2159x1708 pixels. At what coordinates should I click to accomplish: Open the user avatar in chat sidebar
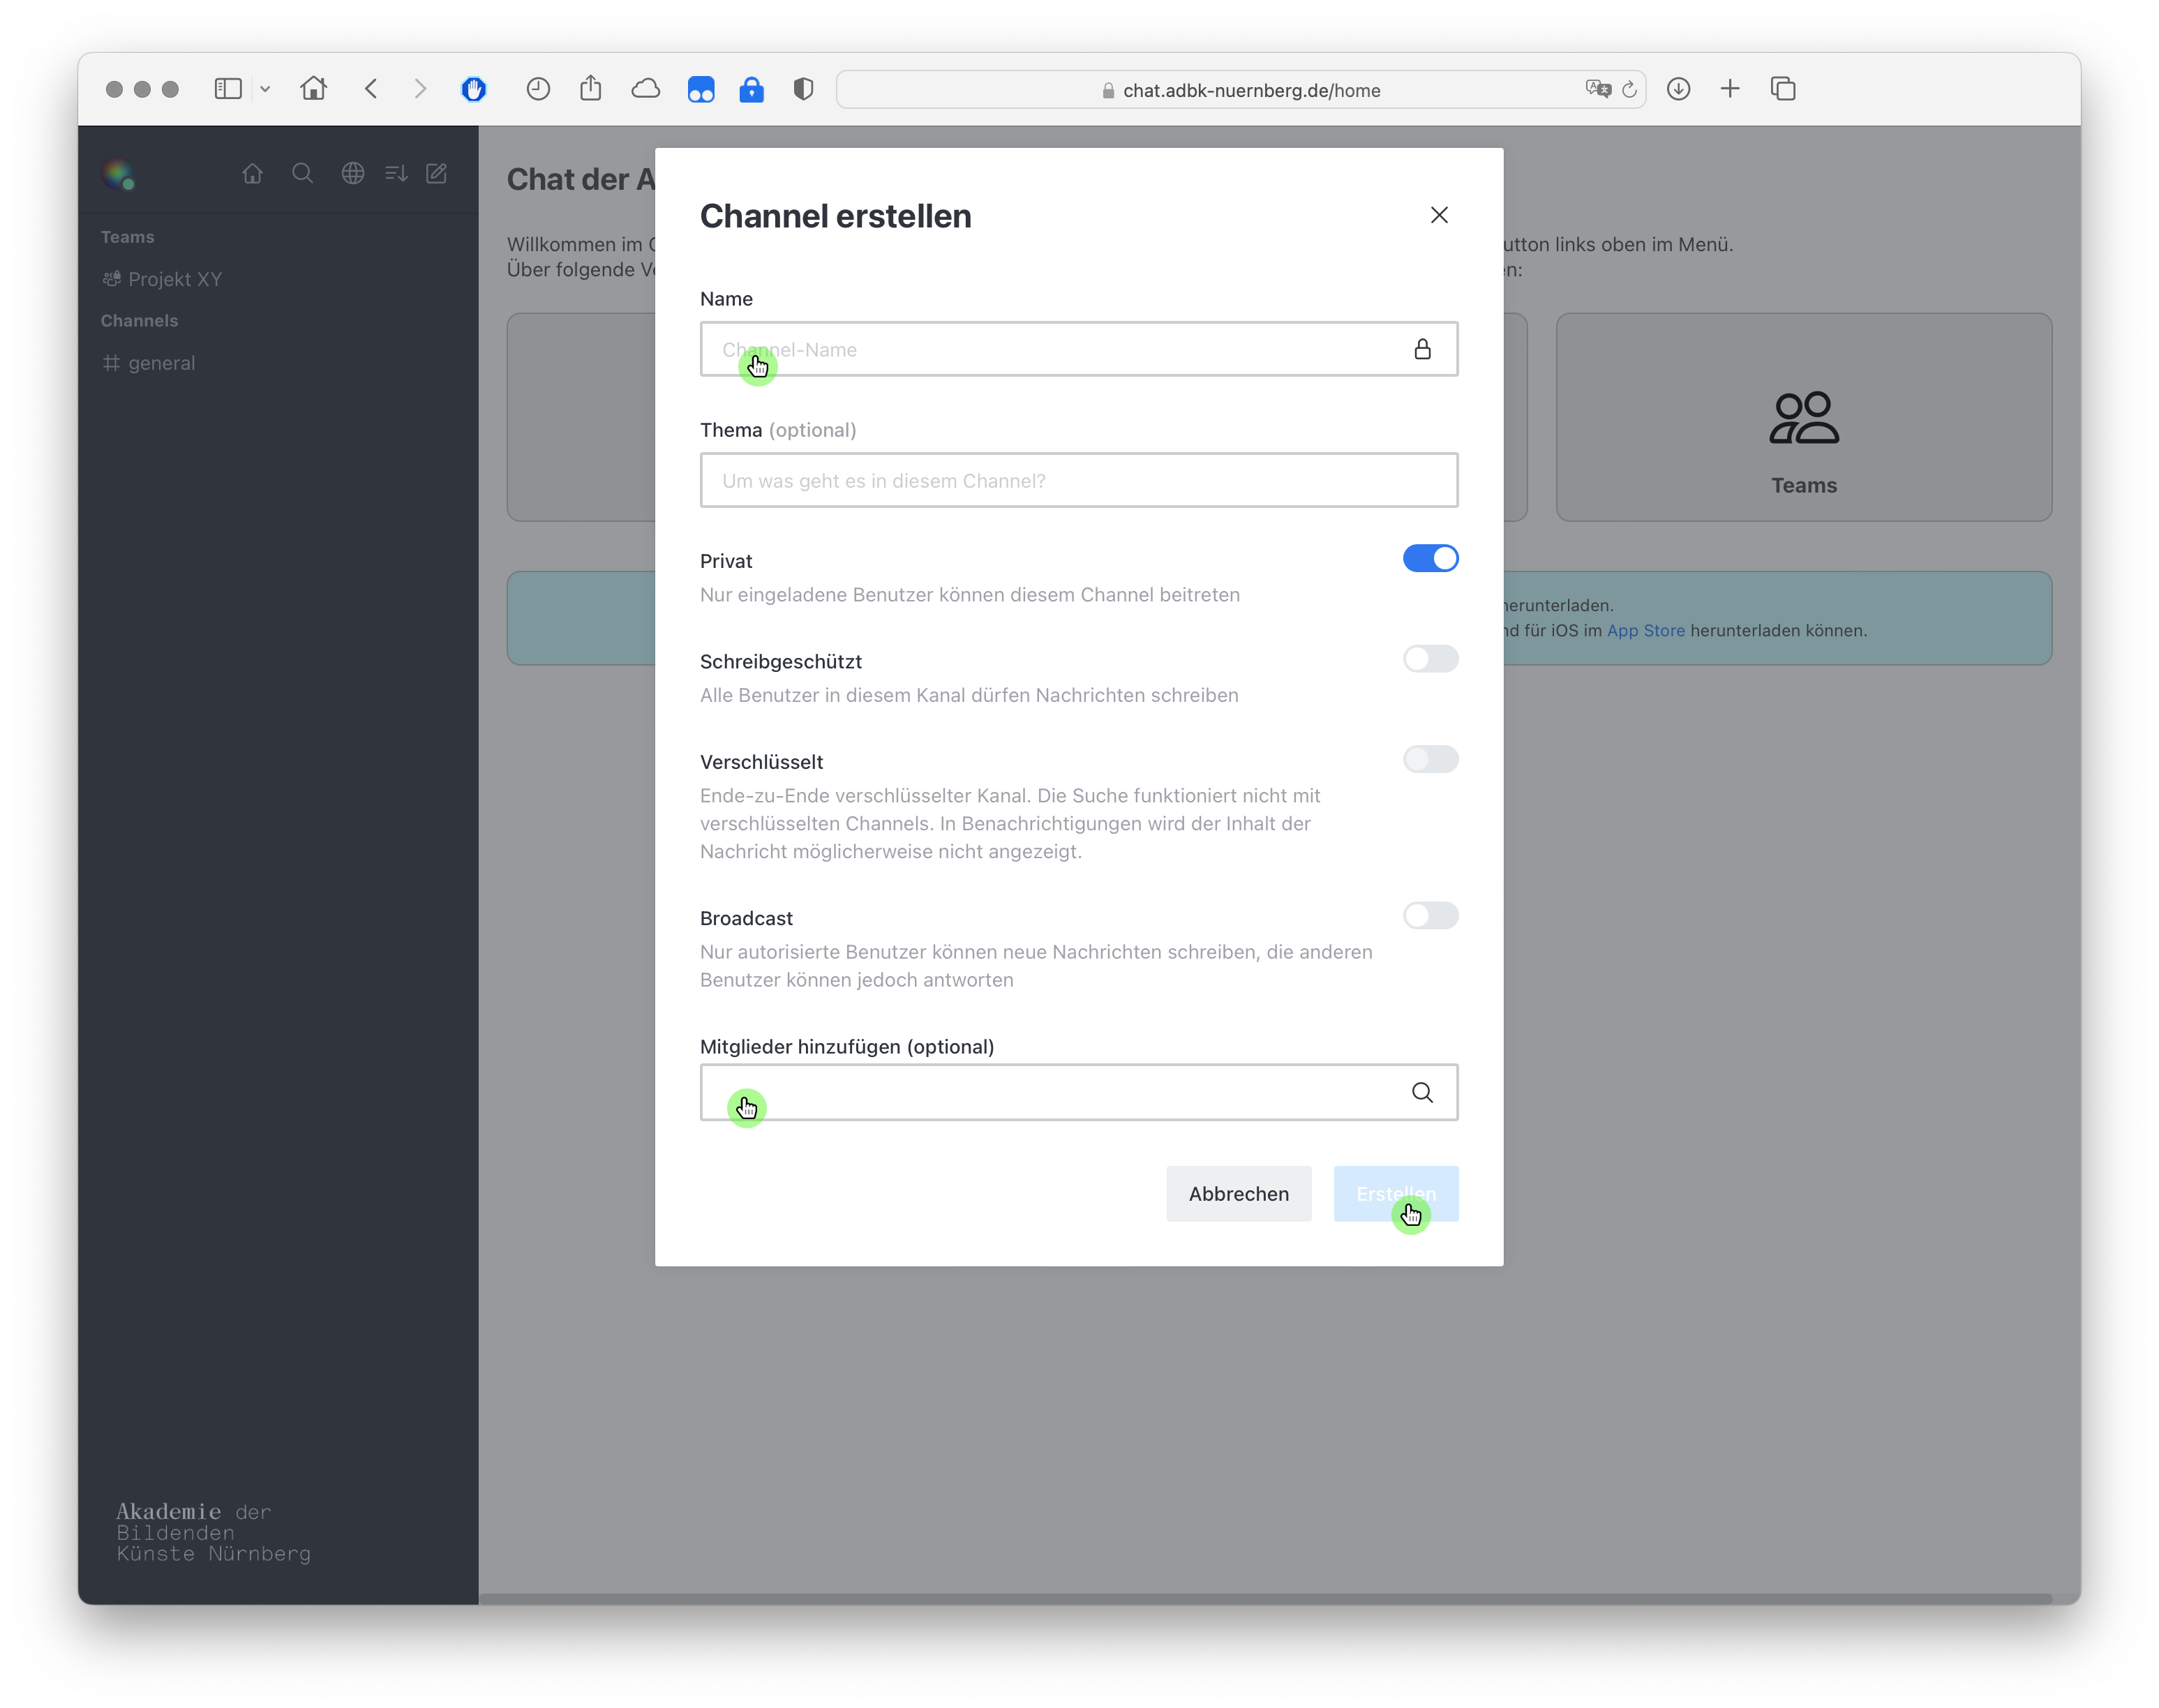tap(119, 174)
